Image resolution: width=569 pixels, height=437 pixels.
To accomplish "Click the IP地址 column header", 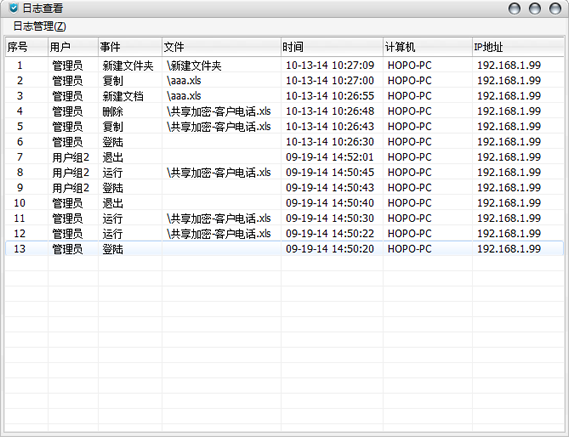I will [518, 47].
